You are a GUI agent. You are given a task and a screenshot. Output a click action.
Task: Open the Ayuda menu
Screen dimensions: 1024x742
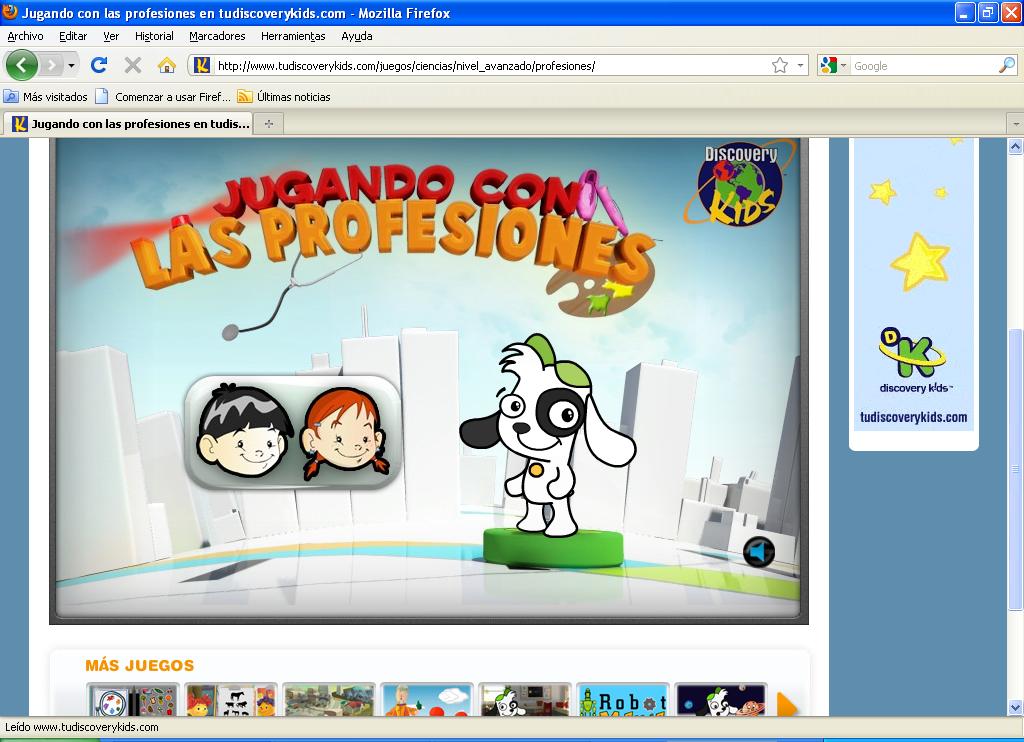(x=357, y=36)
